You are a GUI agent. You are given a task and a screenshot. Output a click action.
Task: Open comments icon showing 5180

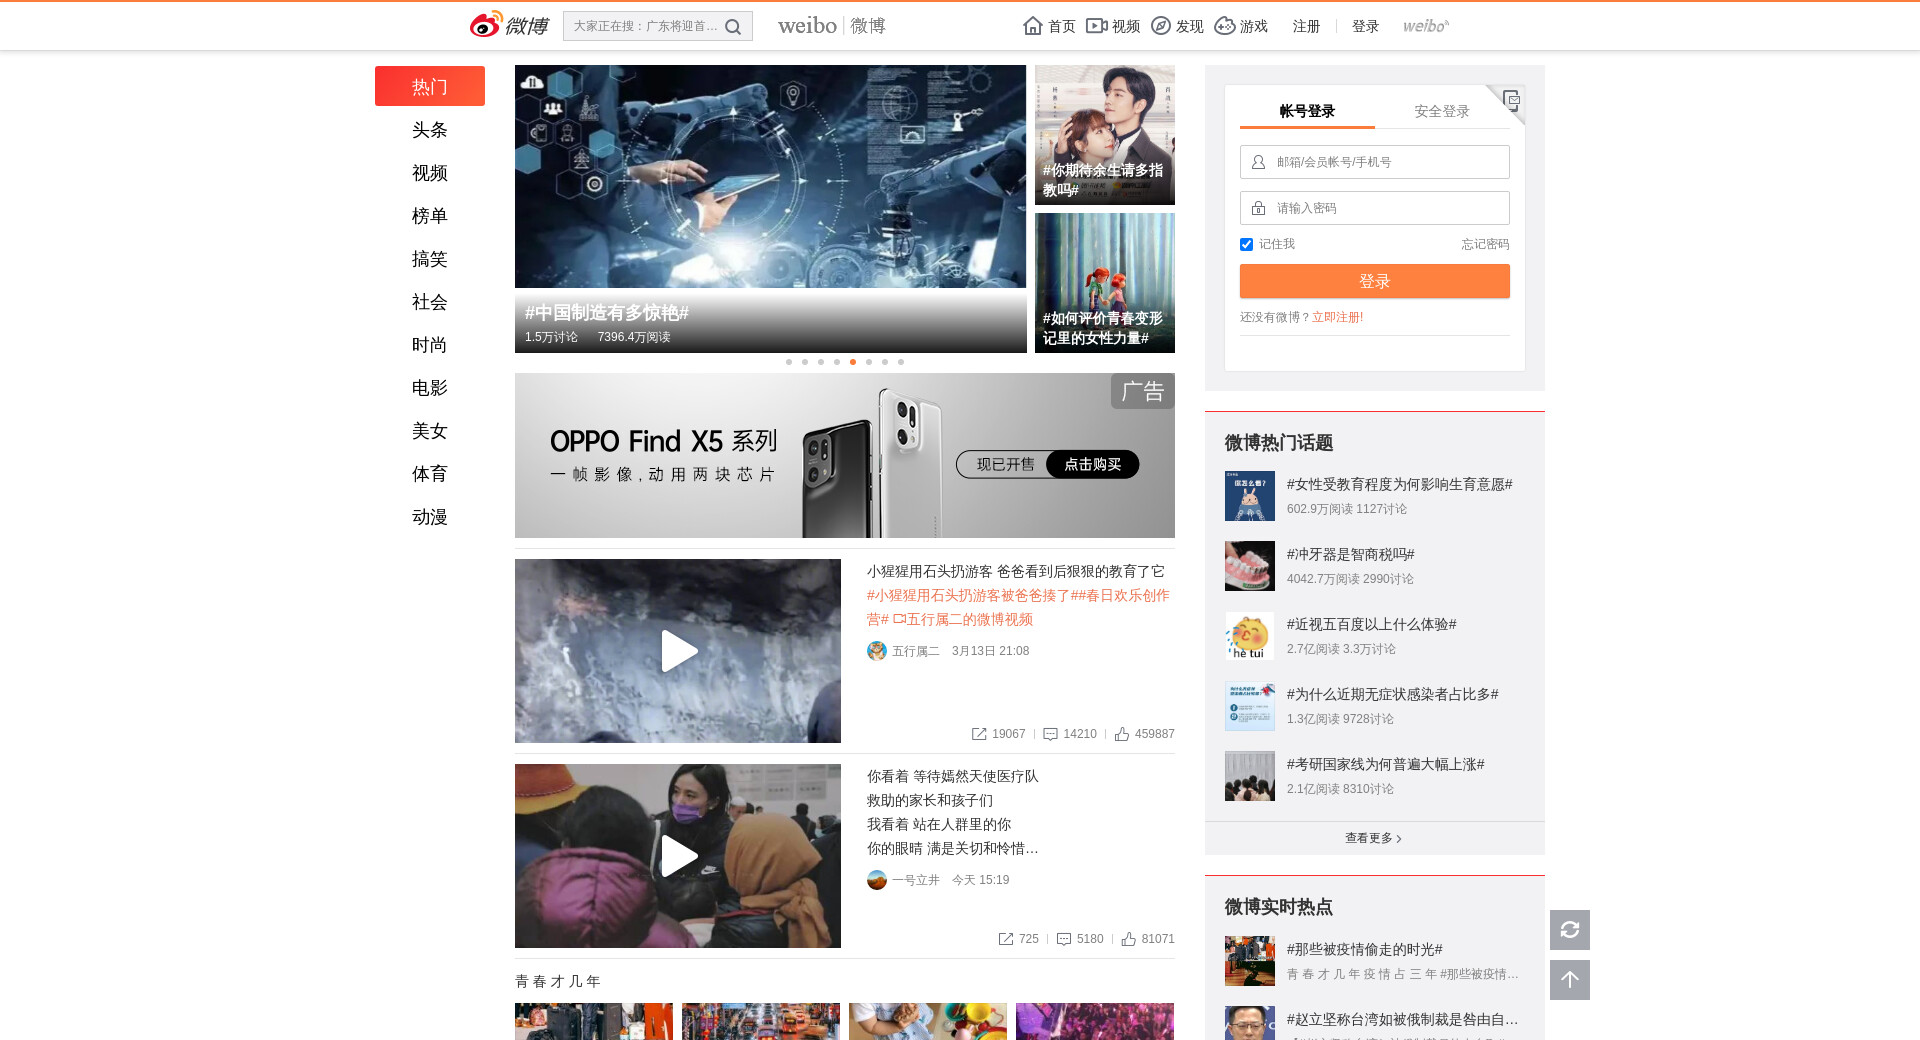[x=1064, y=939]
